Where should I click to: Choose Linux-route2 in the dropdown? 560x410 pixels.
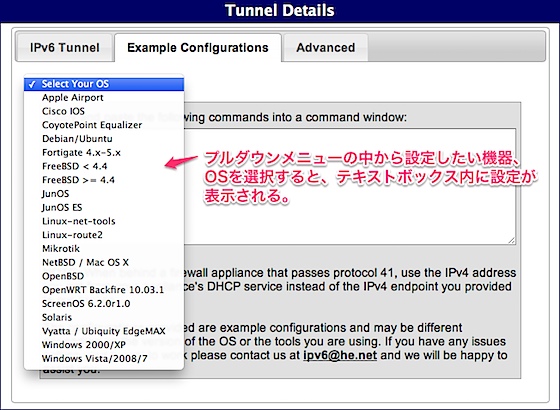[104, 235]
